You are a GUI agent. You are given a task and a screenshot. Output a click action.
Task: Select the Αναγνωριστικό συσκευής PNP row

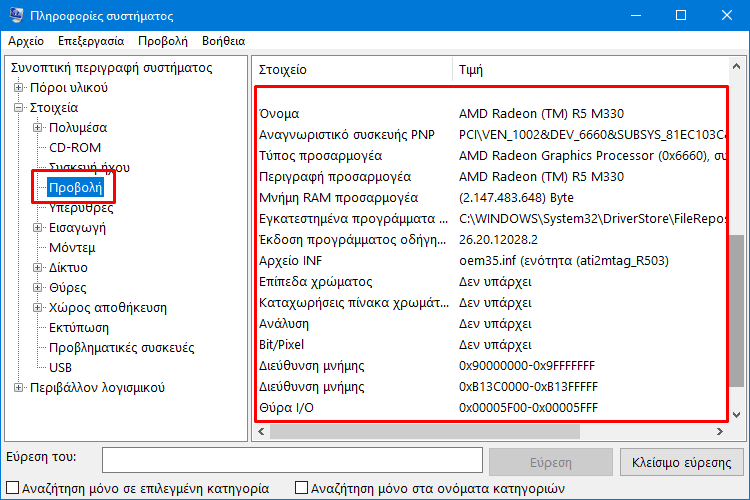(x=492, y=135)
